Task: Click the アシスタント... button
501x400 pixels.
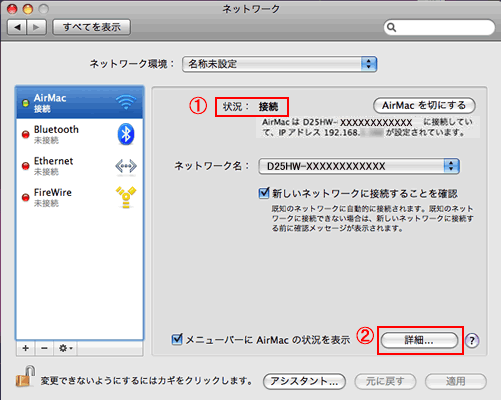Action: pos(304,381)
